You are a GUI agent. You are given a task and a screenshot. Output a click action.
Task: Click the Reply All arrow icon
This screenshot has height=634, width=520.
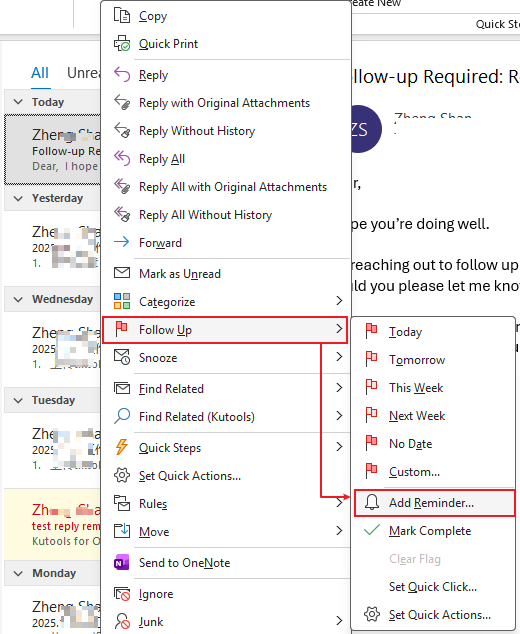122,158
